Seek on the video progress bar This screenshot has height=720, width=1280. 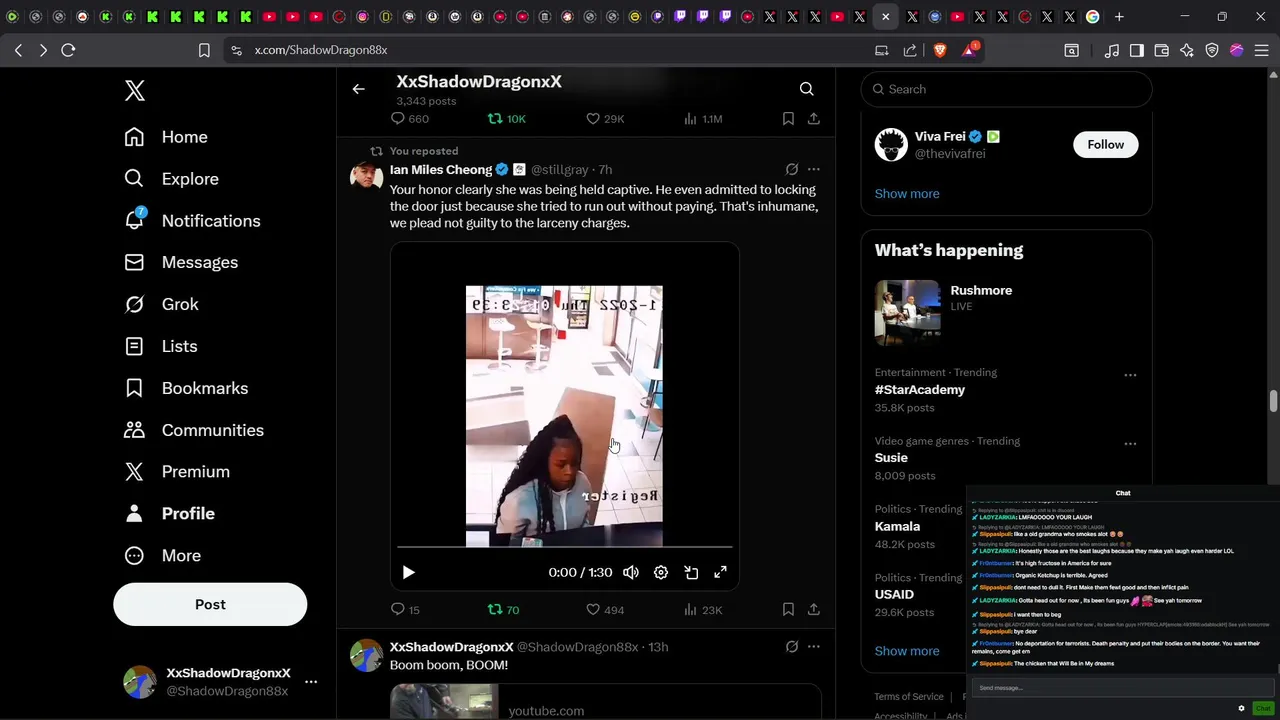[565, 547]
